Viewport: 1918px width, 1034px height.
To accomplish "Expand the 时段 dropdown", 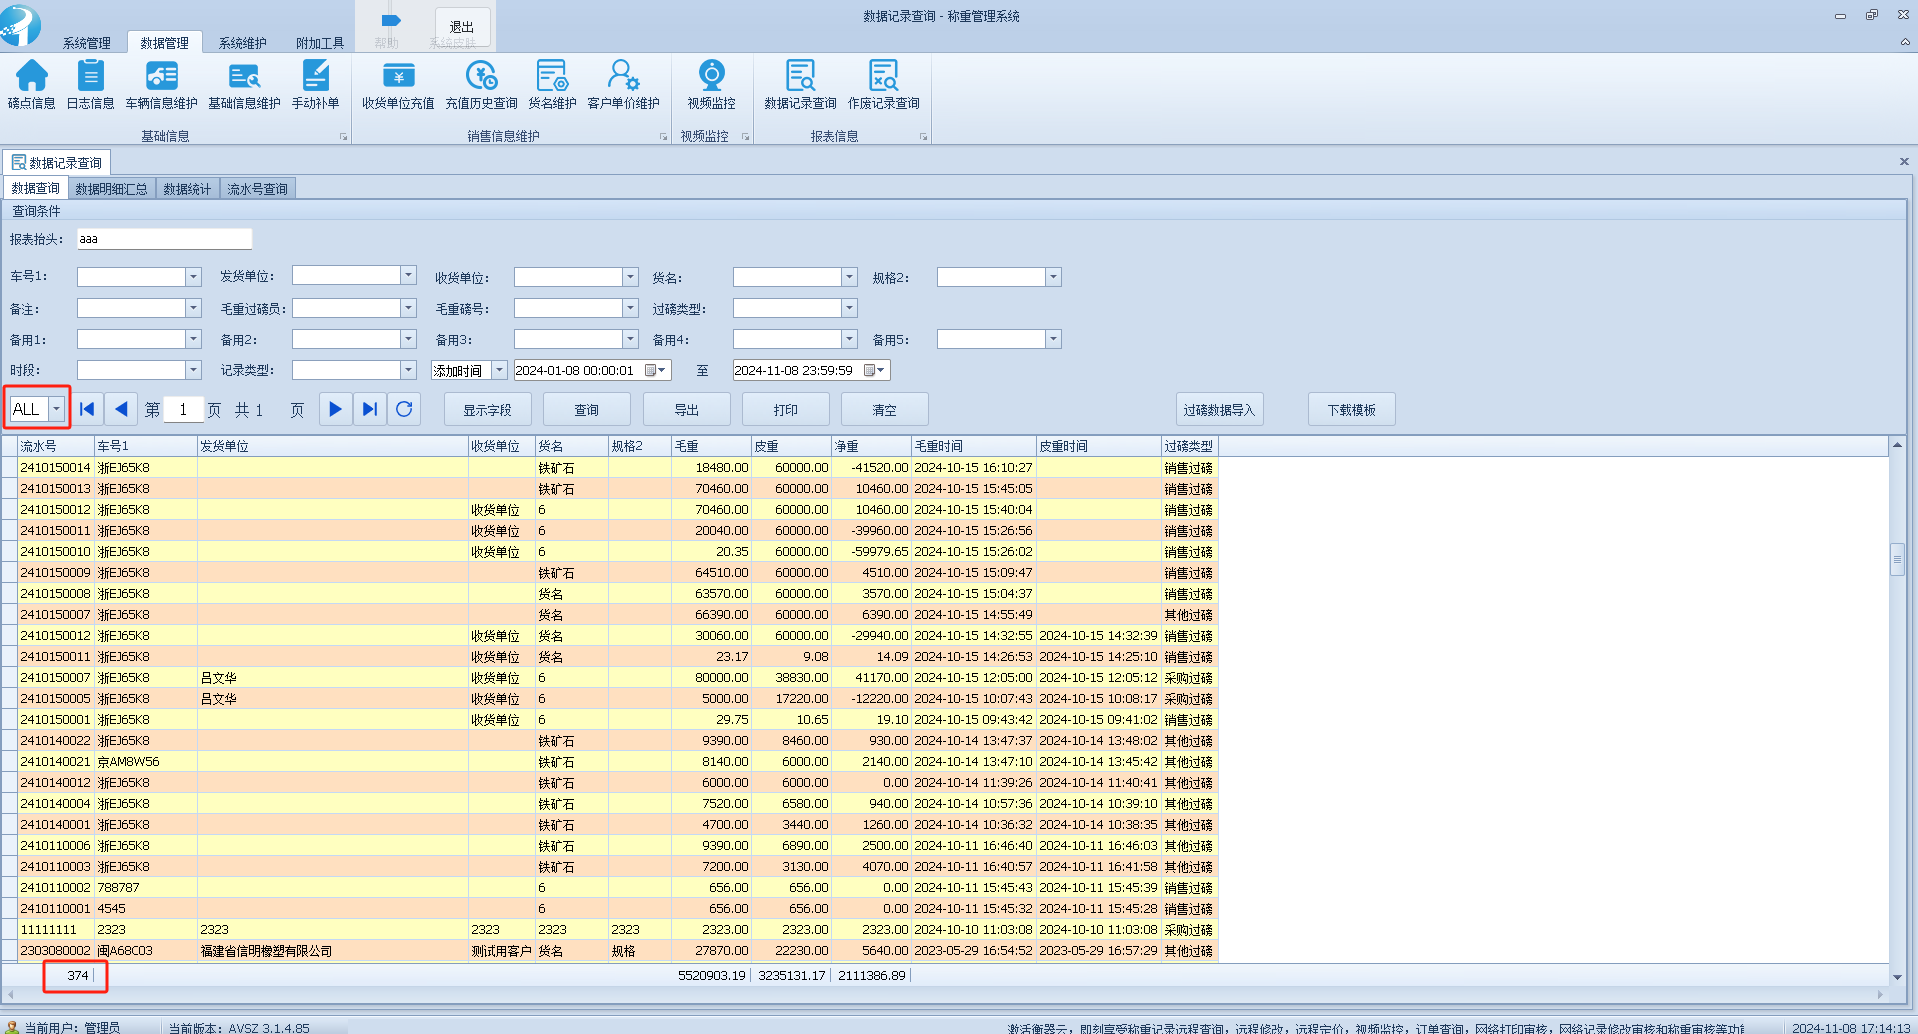I will pyautogui.click(x=193, y=370).
